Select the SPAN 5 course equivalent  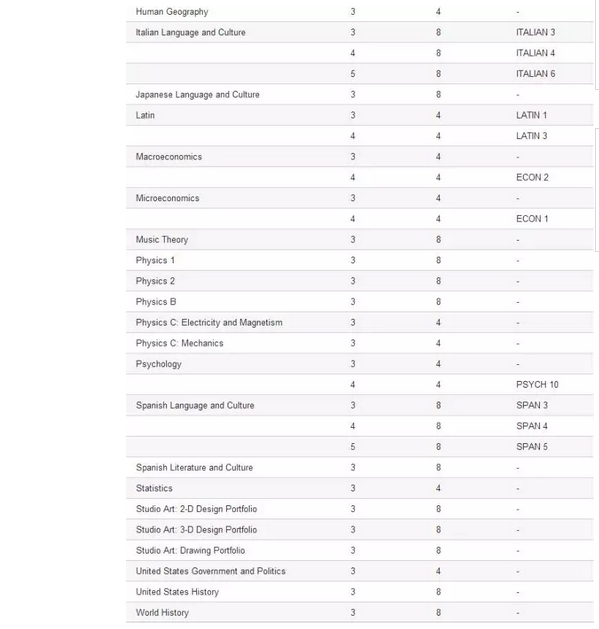click(x=532, y=447)
